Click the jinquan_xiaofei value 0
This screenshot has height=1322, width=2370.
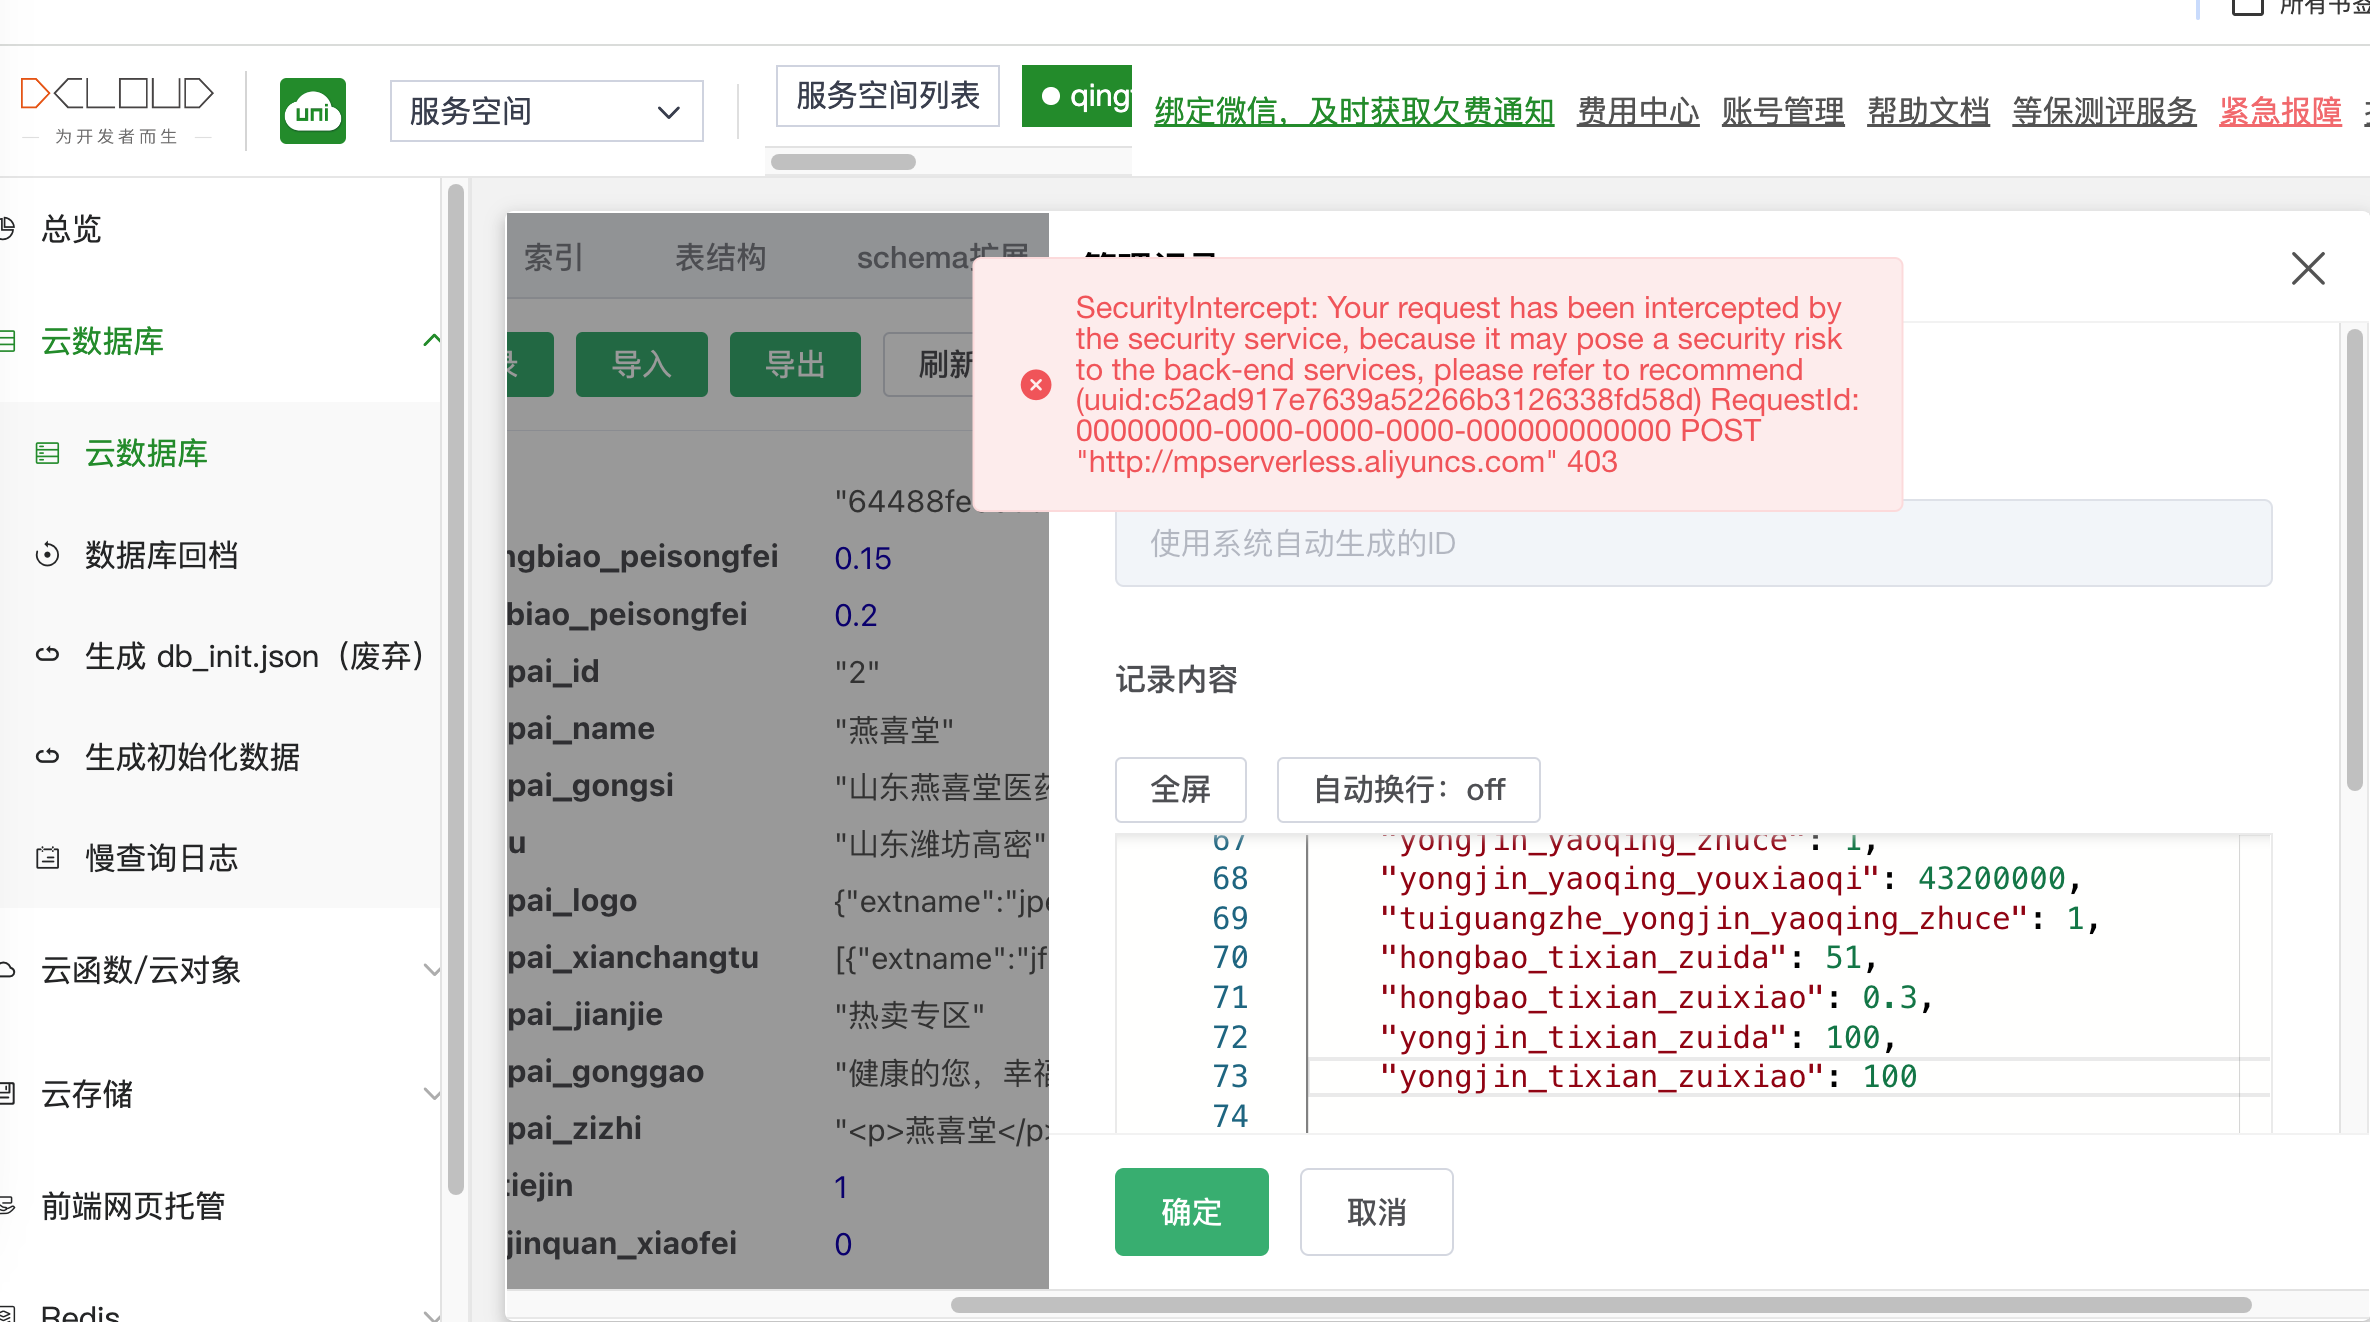[843, 1244]
